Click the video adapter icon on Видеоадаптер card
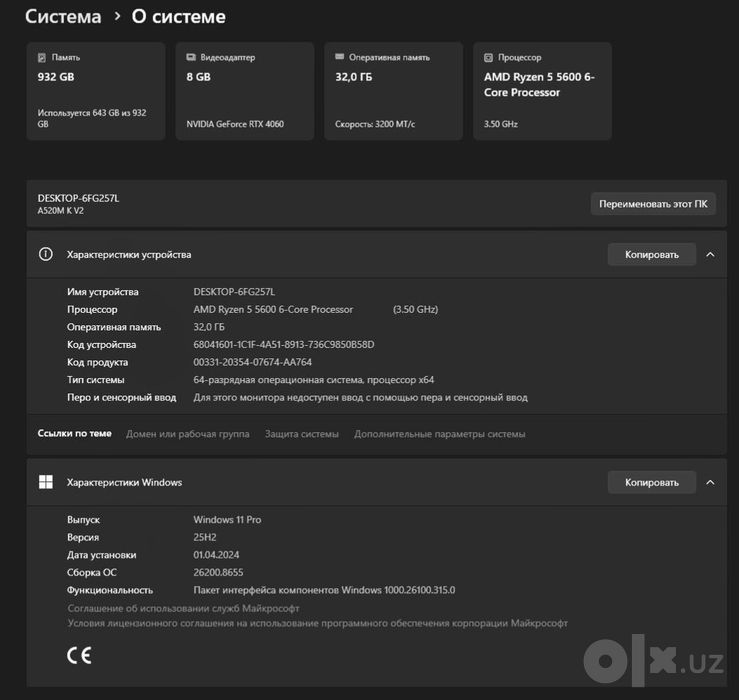The width and height of the screenshot is (739, 700). (x=191, y=57)
